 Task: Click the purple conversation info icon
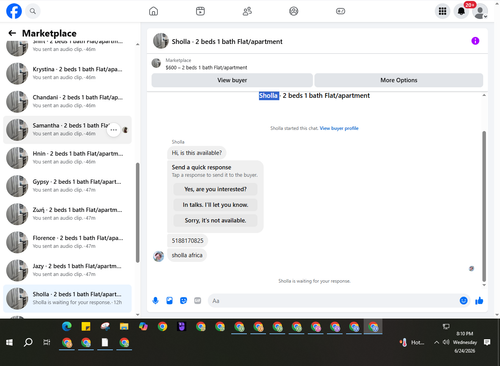pos(475,41)
